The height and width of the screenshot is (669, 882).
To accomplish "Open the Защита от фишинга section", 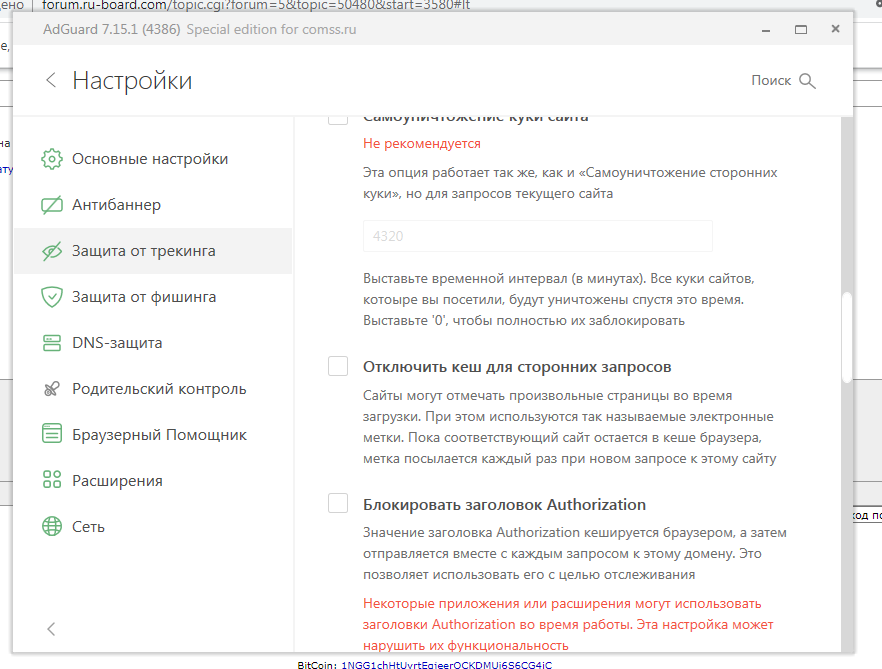I will 152,297.
